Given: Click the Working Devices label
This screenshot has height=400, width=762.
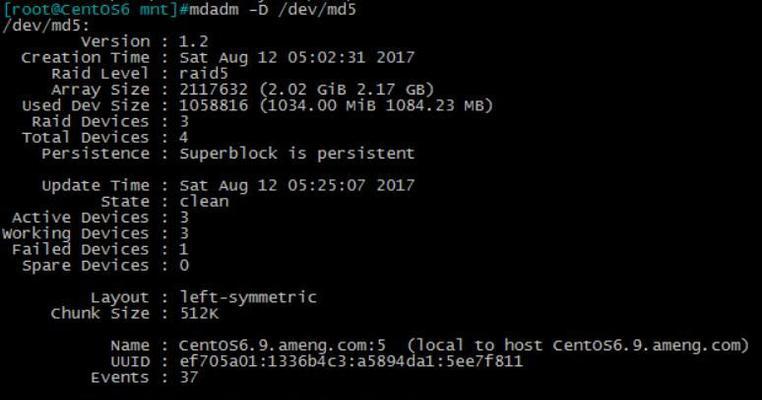Looking at the screenshot, I should coord(75,233).
